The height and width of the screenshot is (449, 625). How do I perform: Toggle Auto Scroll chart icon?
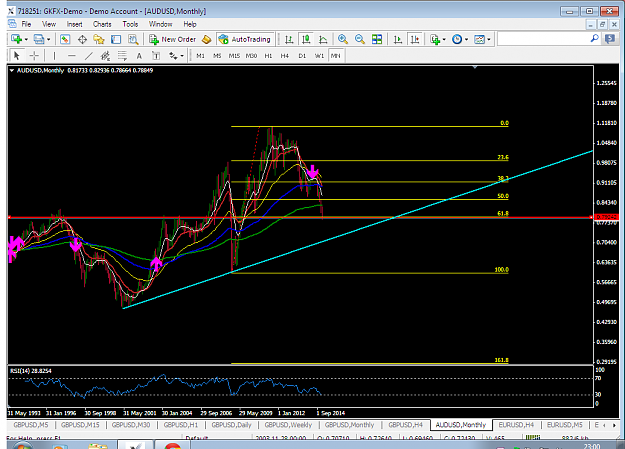(x=397, y=39)
